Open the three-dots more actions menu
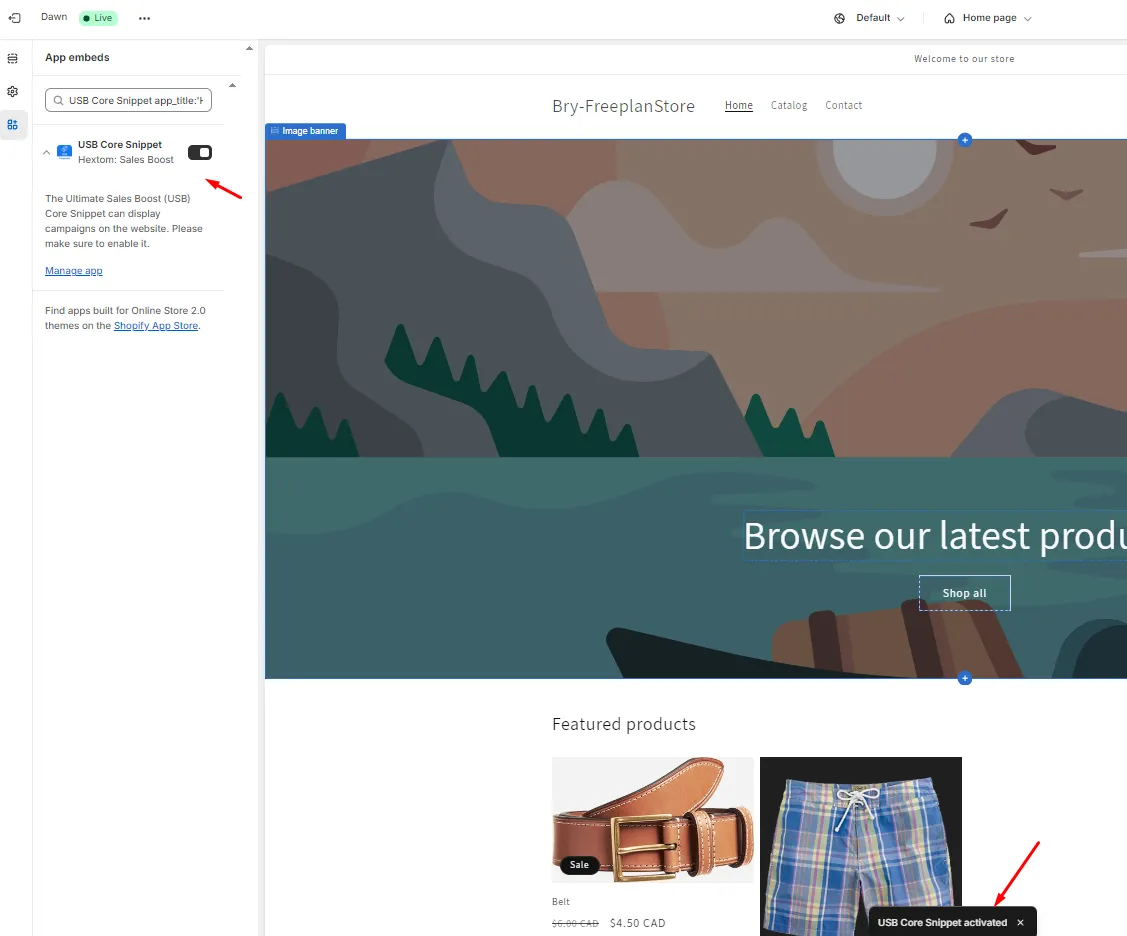Image resolution: width=1127 pixels, height=936 pixels. click(144, 18)
